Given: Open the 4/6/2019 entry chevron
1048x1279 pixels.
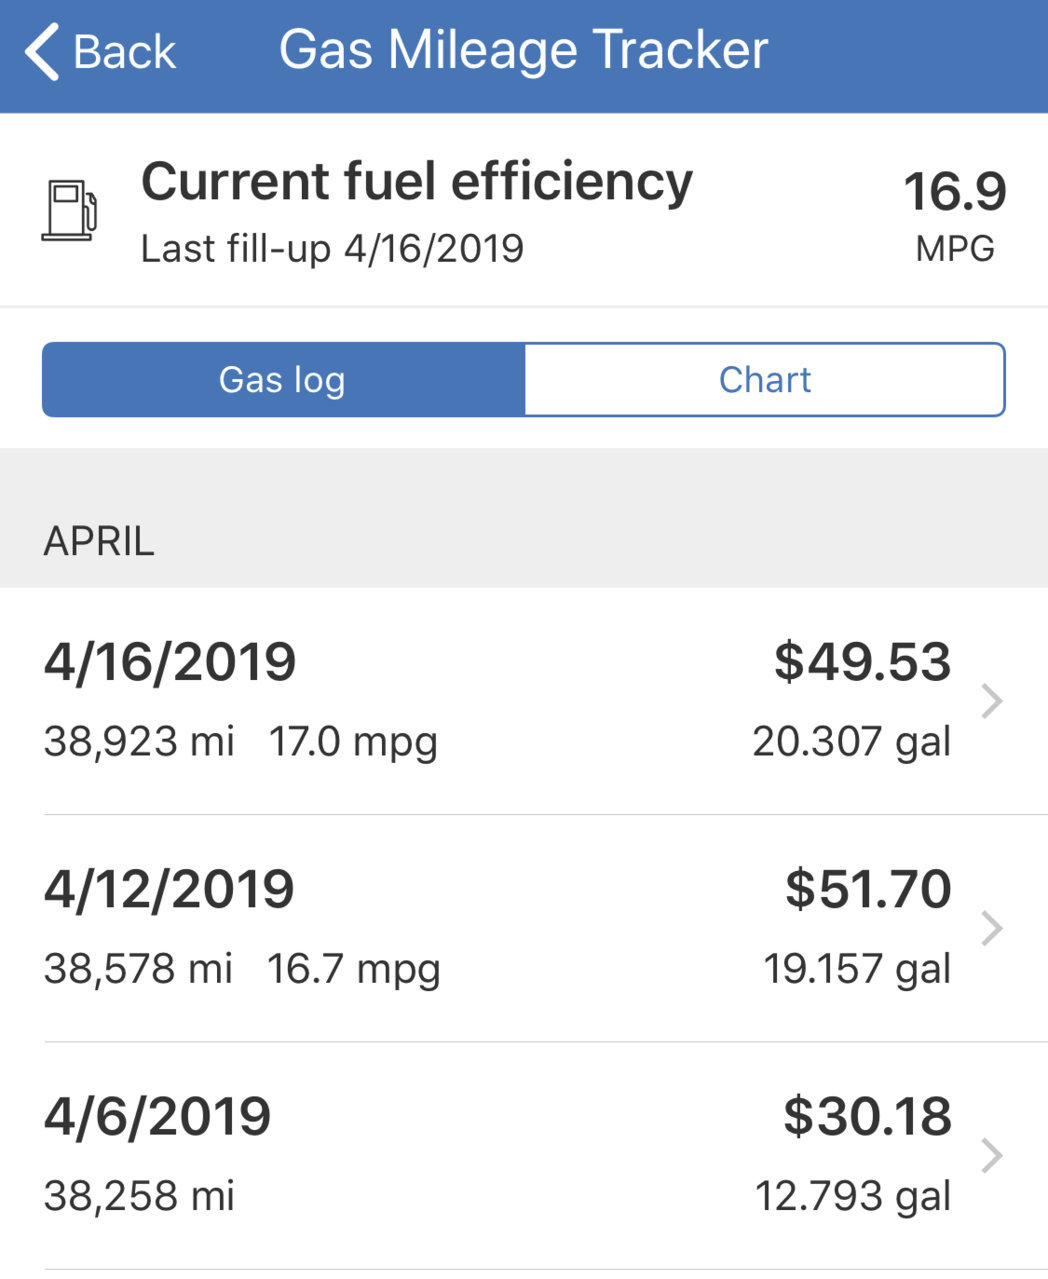Looking at the screenshot, I should 991,1155.
